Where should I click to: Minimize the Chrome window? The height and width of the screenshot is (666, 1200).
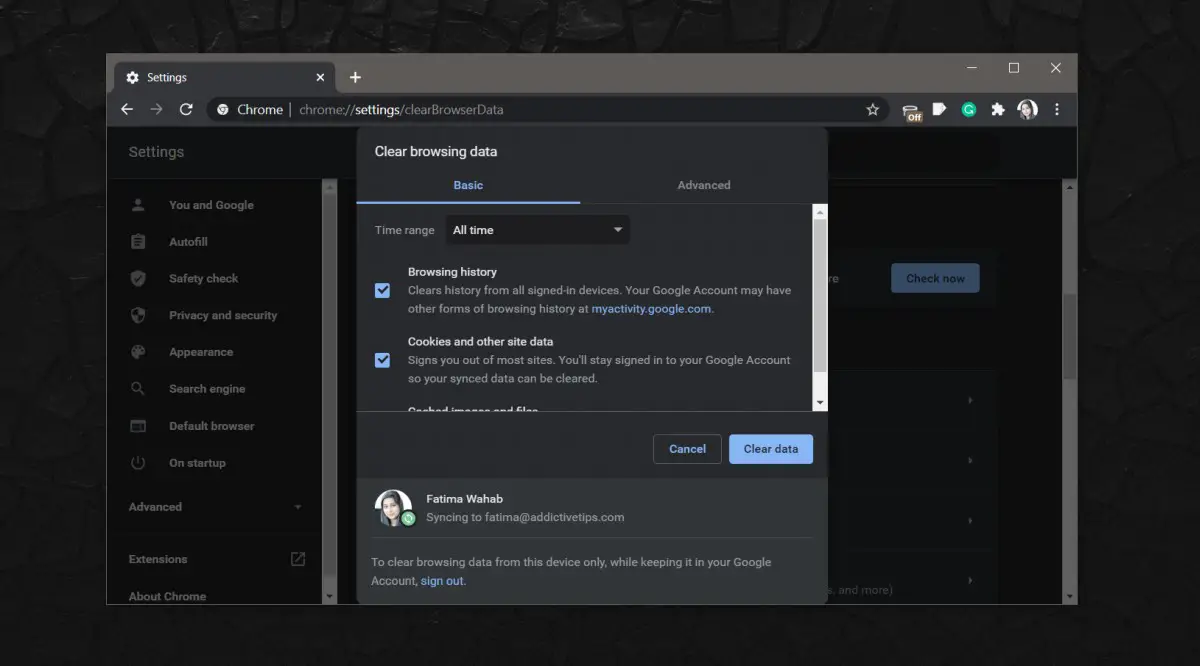972,68
